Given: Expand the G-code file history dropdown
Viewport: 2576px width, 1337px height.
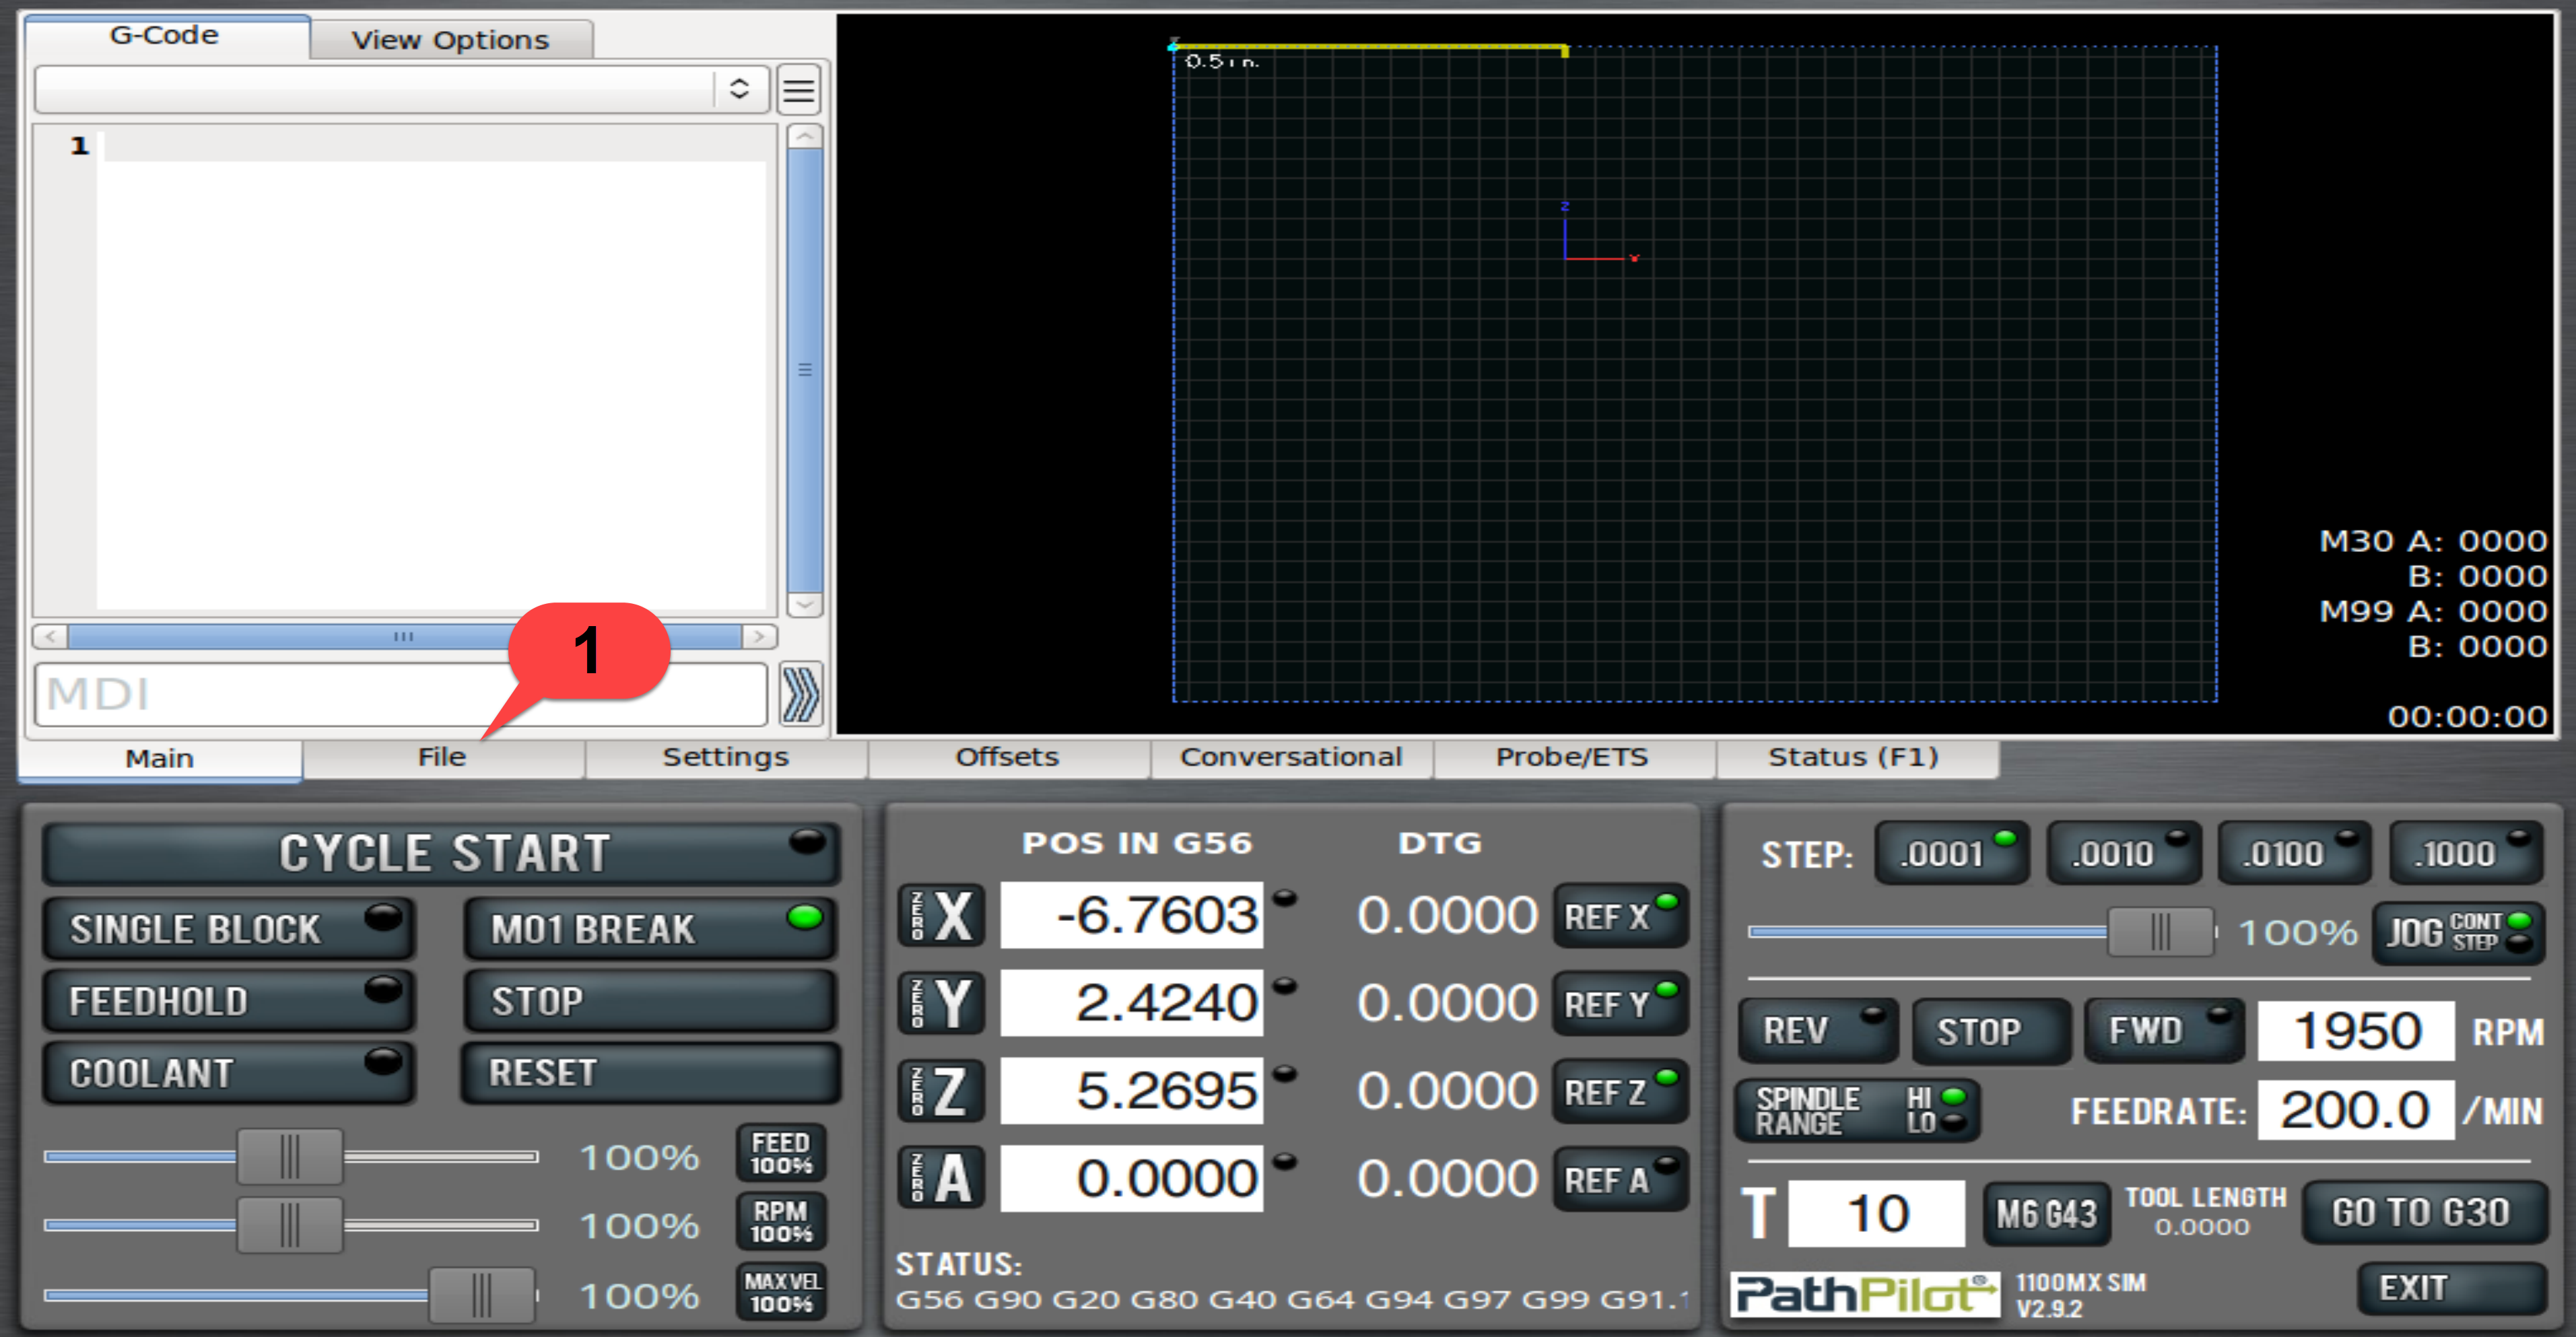Looking at the screenshot, I should [739, 89].
